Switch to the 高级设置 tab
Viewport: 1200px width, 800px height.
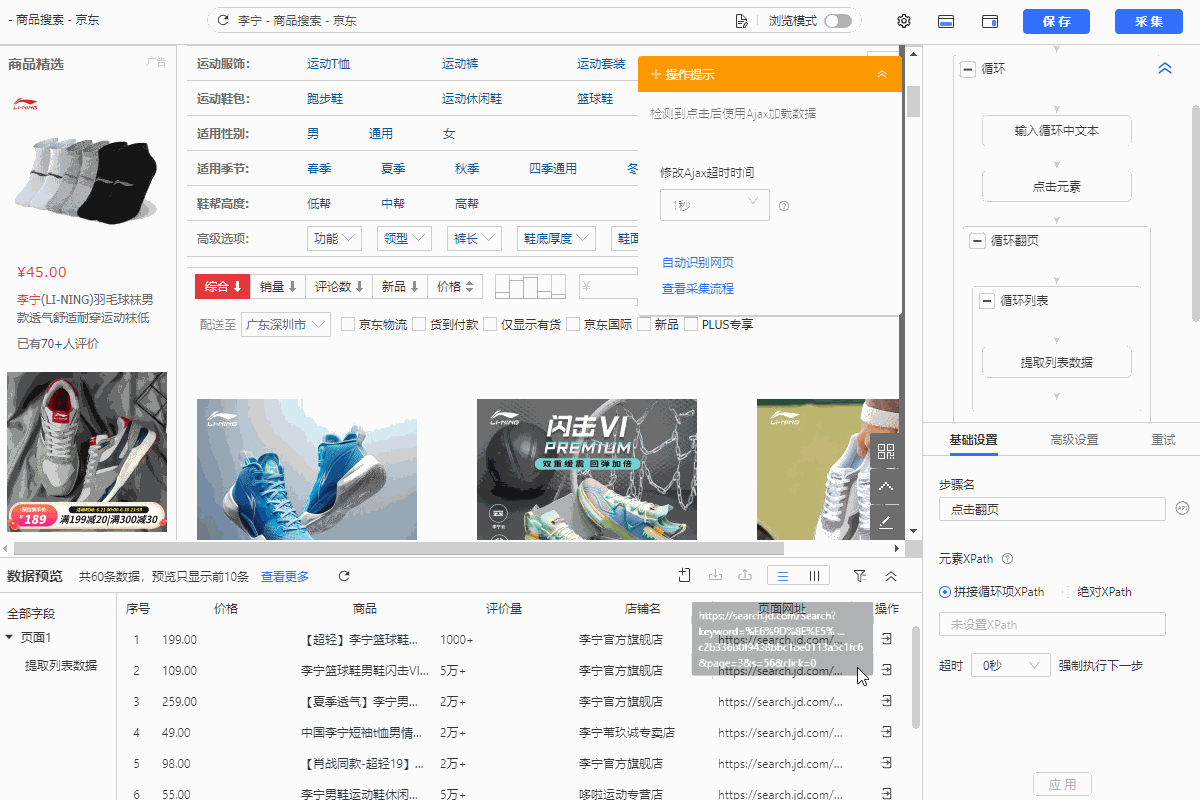click(1074, 440)
